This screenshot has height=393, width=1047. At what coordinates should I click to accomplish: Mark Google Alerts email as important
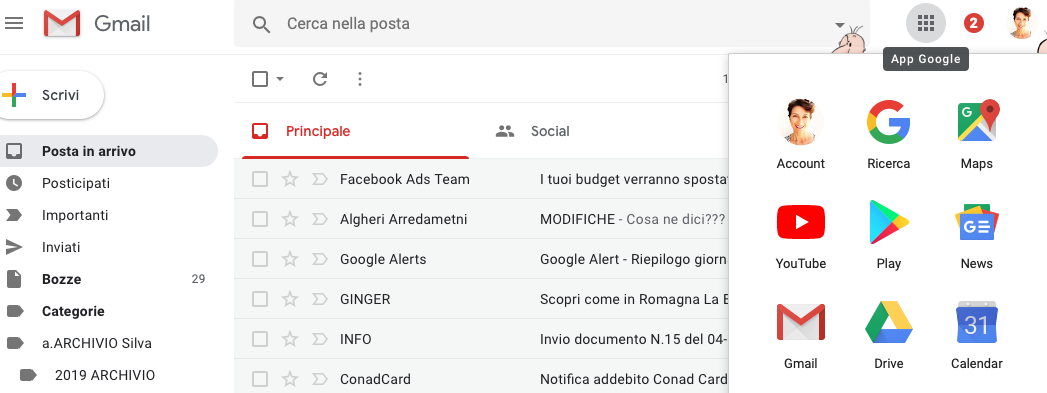click(320, 259)
